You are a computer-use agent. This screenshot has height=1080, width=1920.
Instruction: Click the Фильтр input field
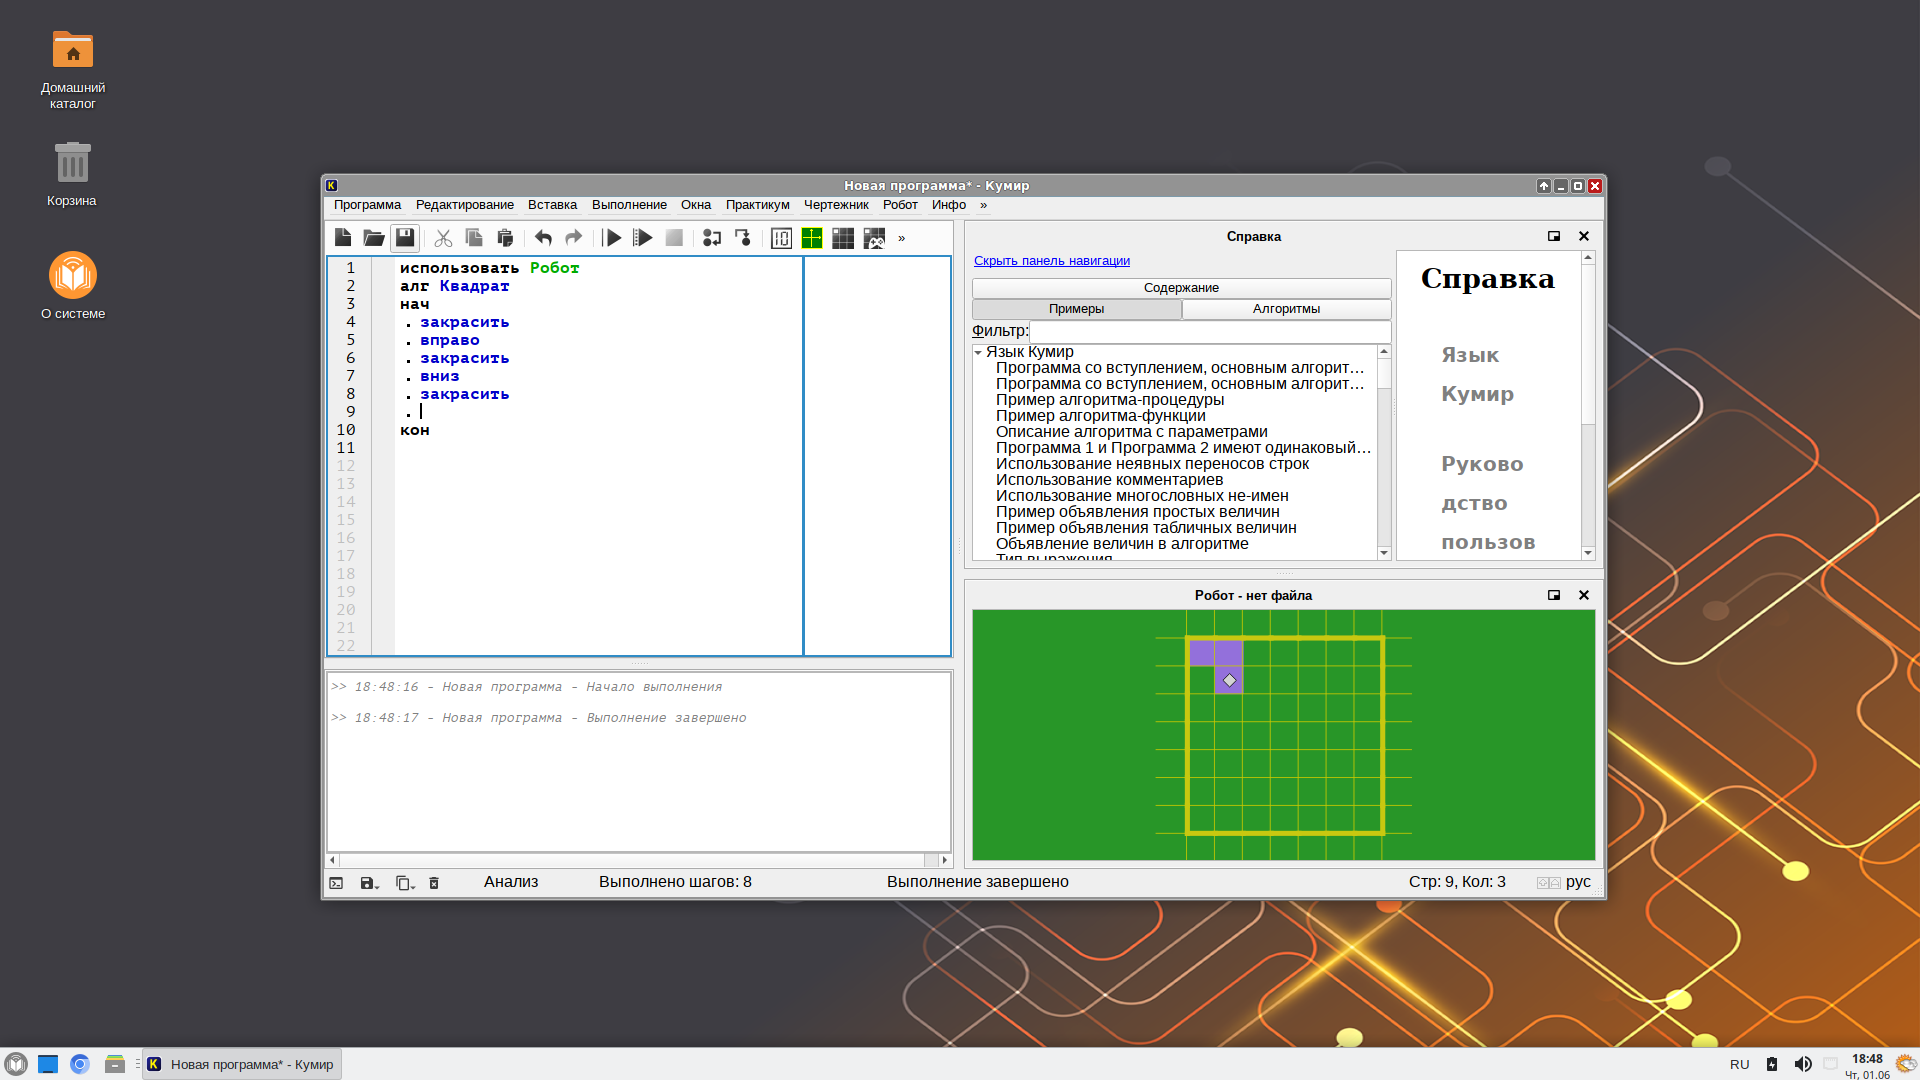click(1210, 331)
